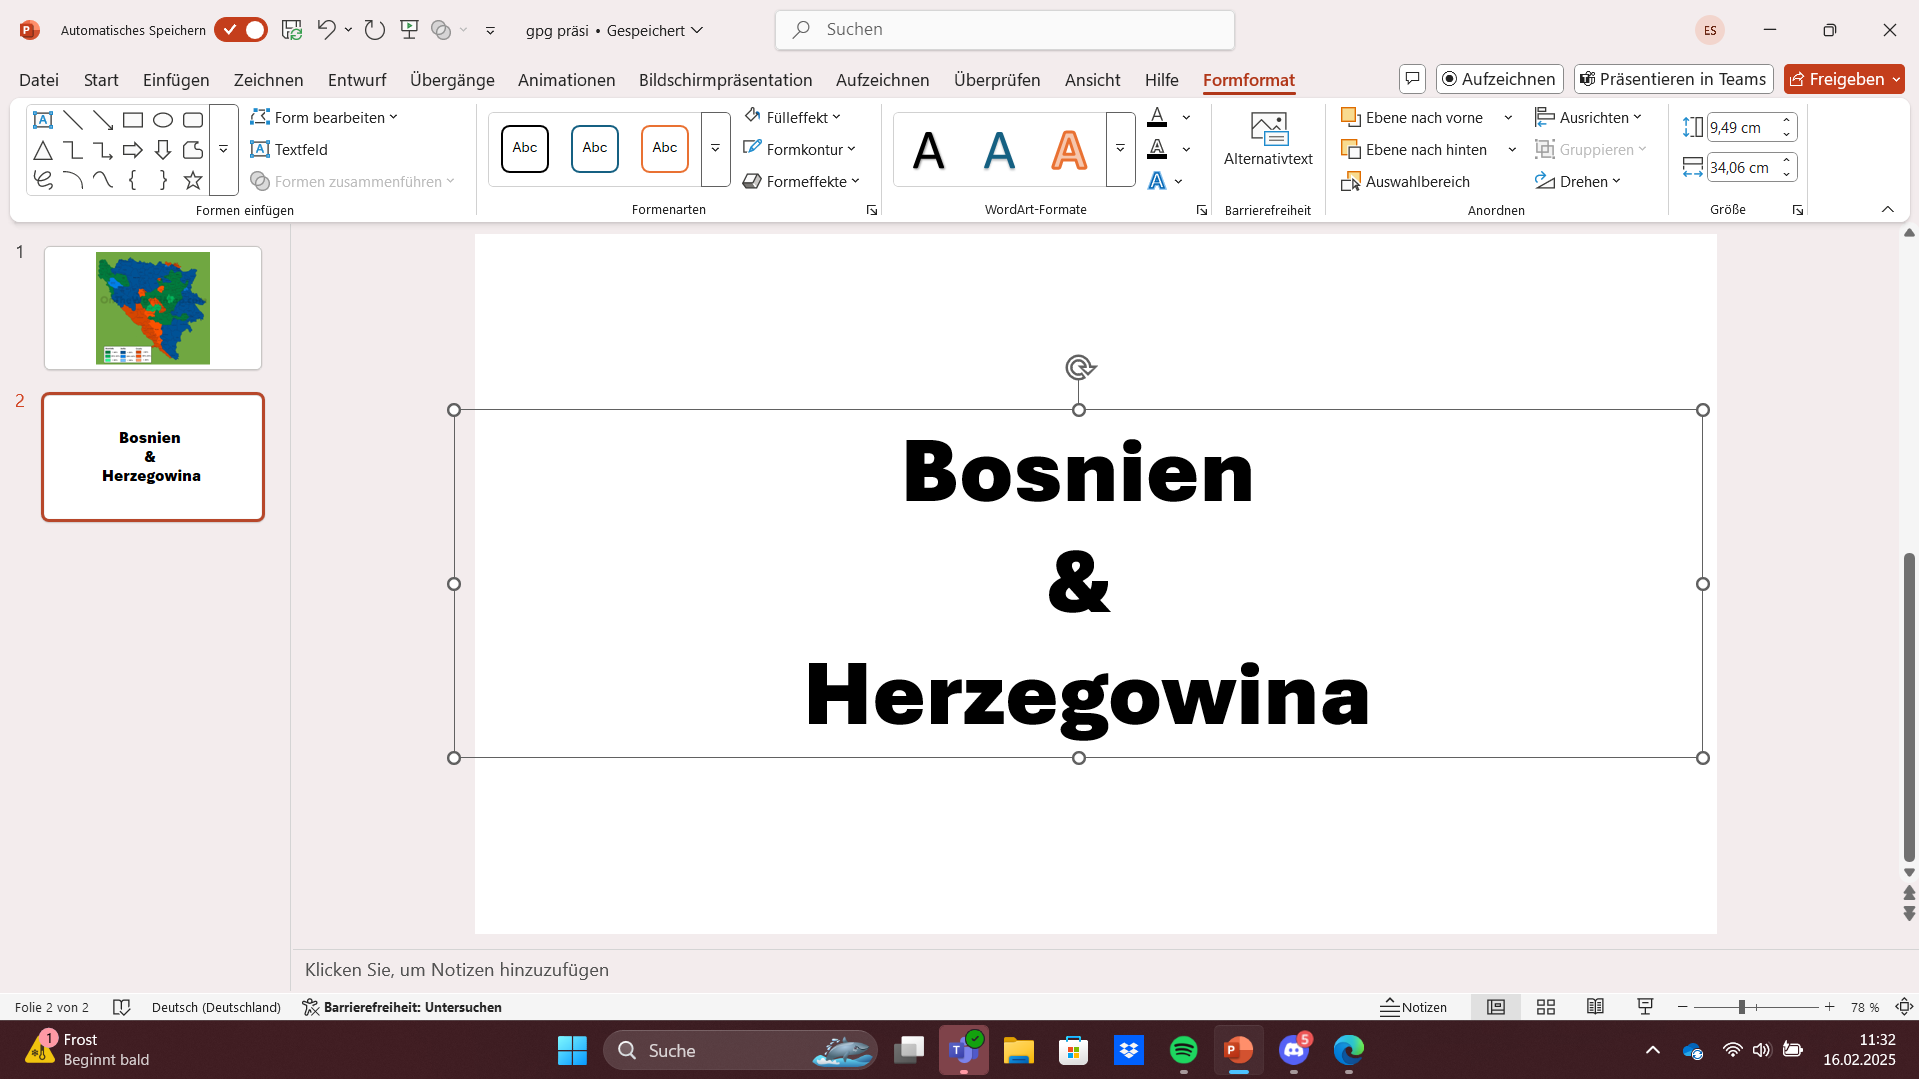Viewport: 1919px width, 1079px height.
Task: Expand the shape styles gallery
Action: [x=715, y=149]
